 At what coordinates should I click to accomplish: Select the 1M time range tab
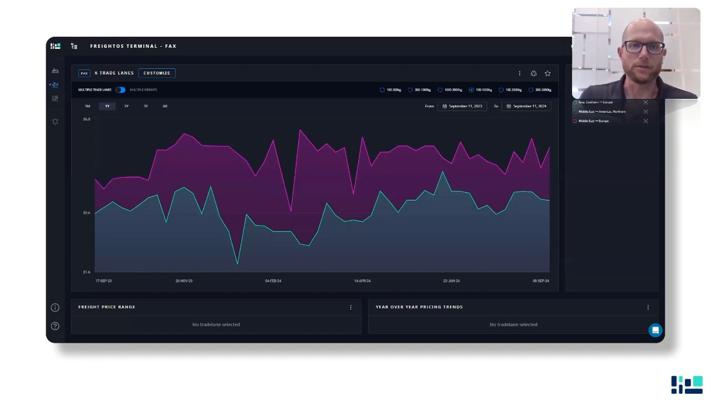tap(87, 106)
